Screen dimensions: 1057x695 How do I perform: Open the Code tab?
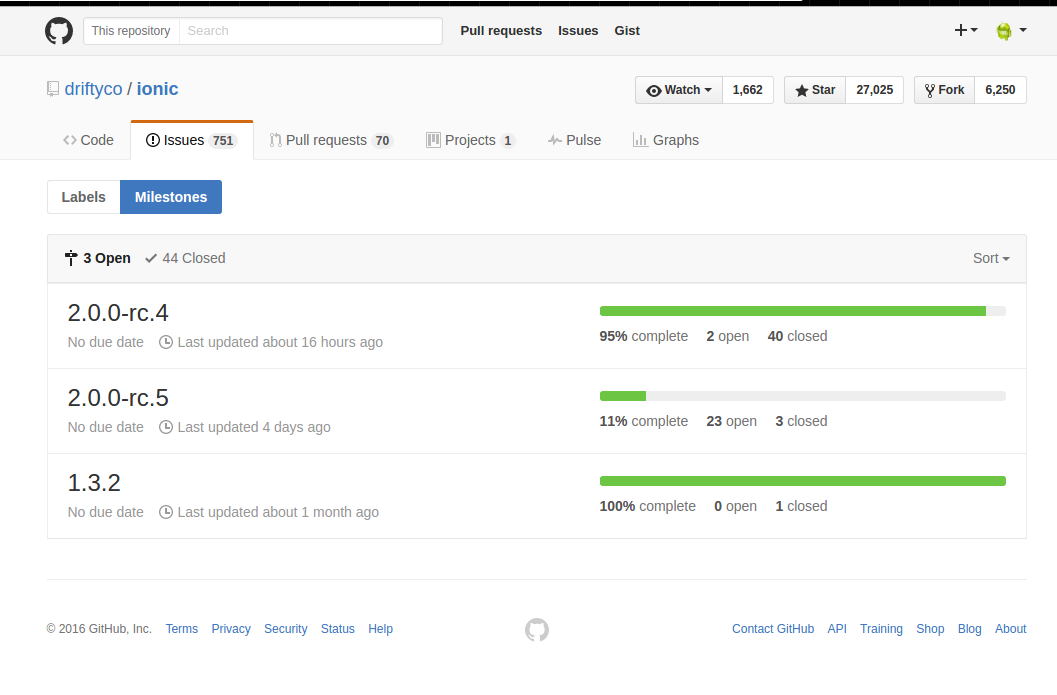(88, 140)
